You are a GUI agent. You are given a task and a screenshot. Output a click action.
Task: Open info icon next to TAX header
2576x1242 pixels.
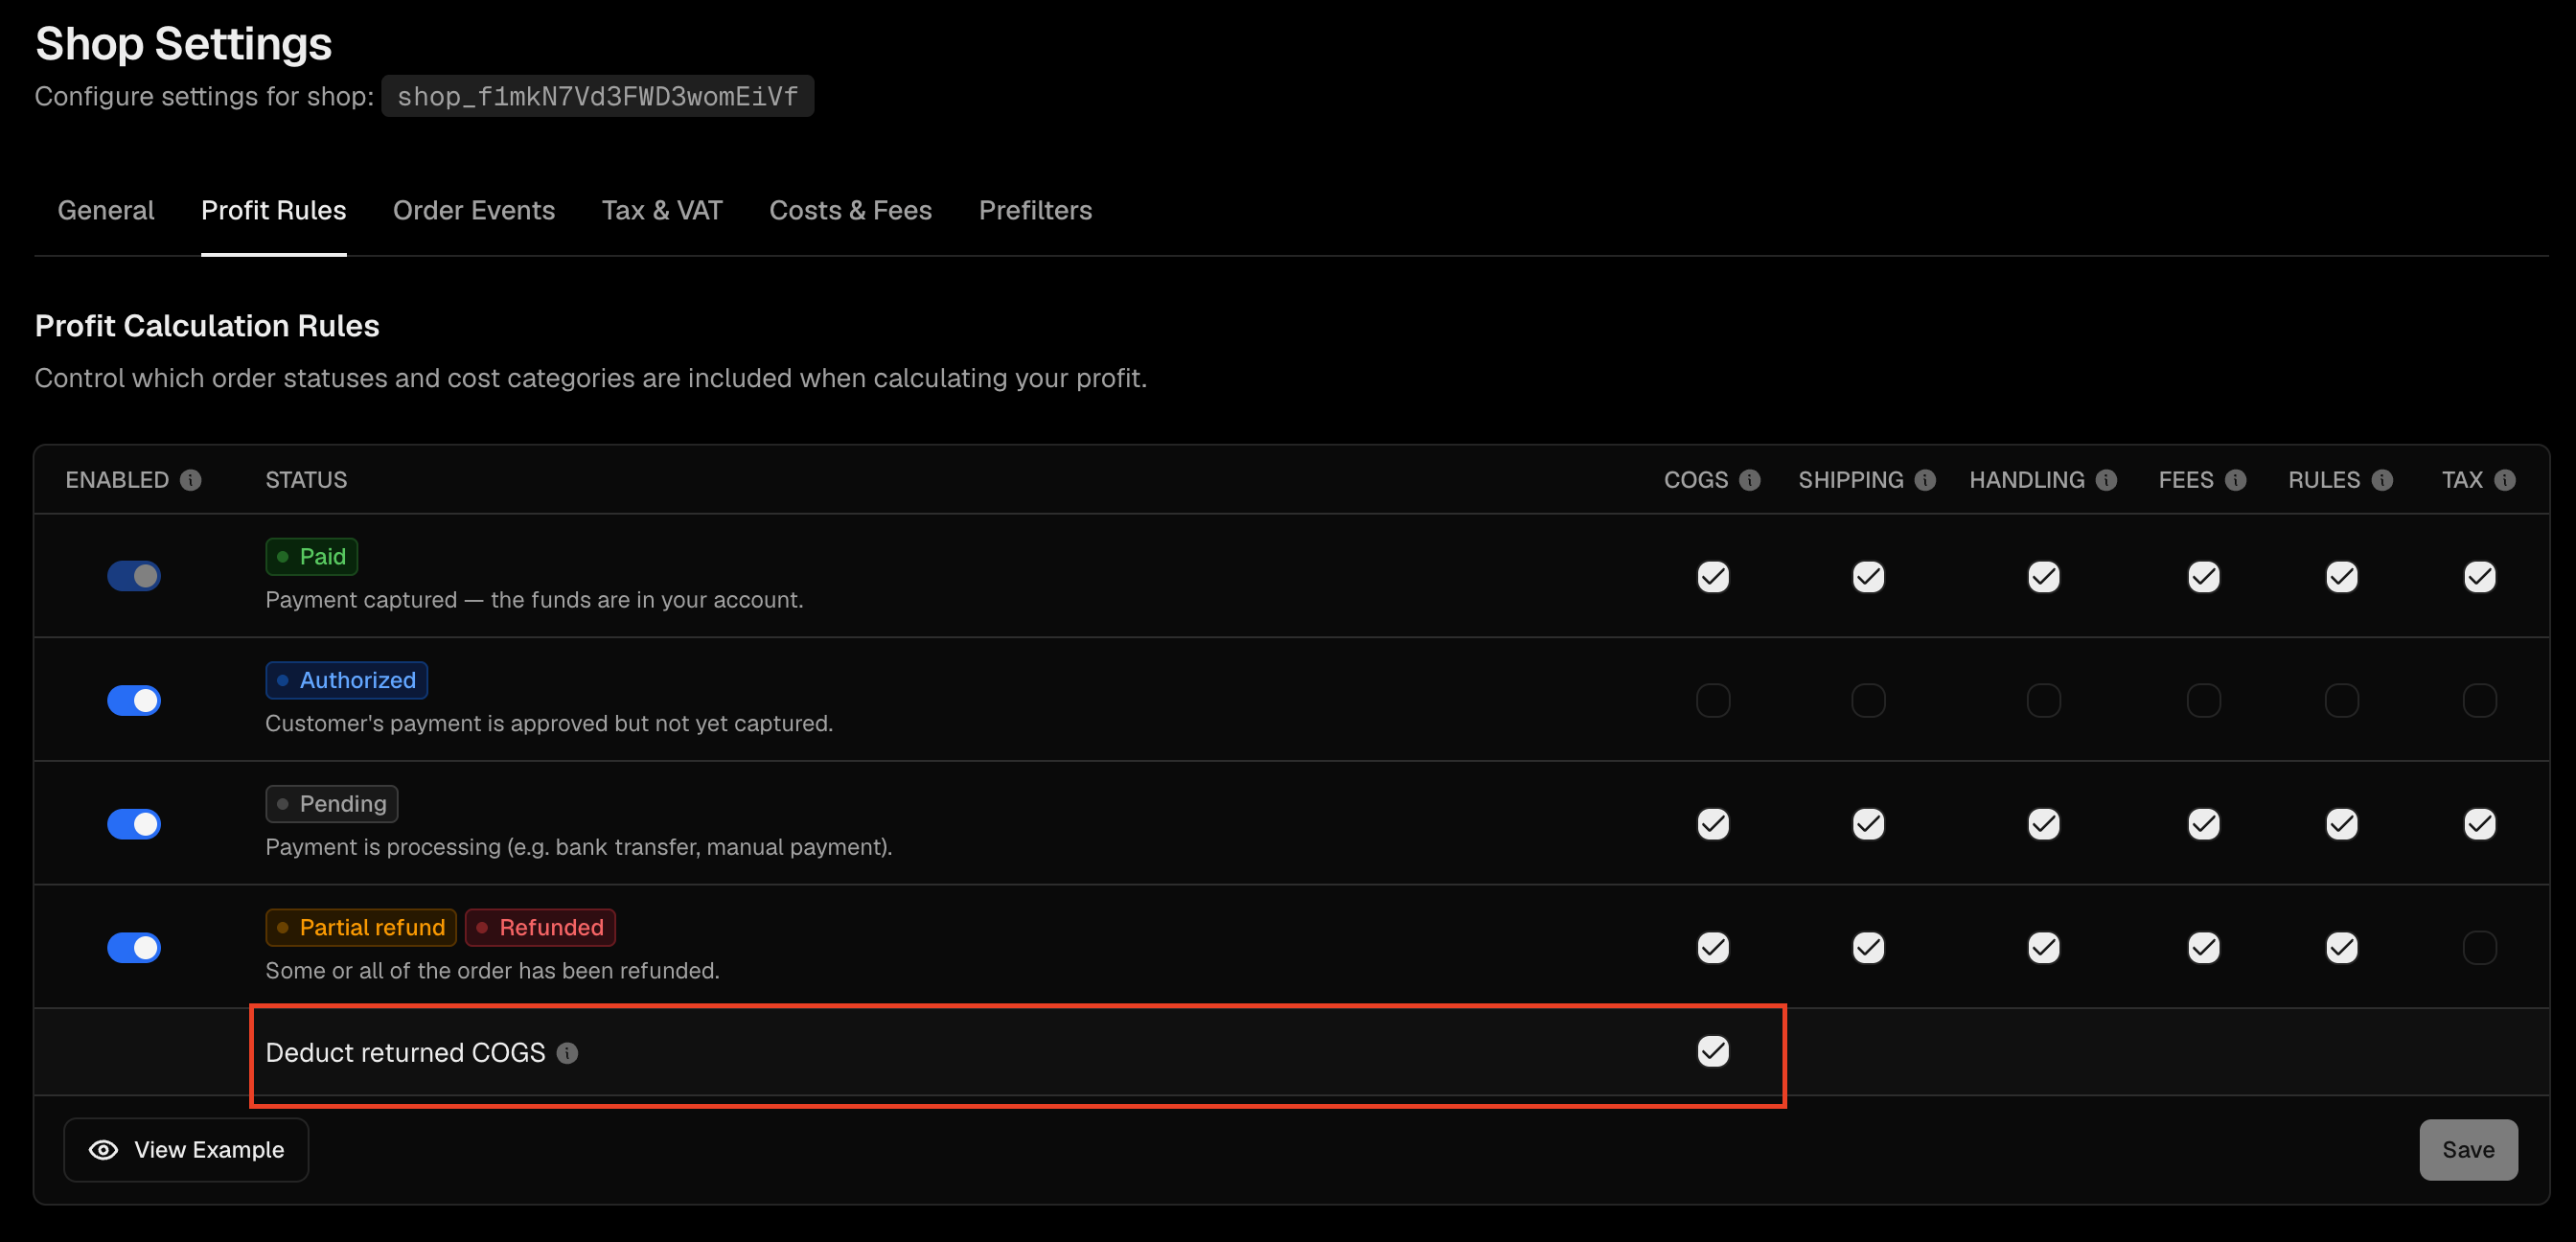click(x=2505, y=480)
